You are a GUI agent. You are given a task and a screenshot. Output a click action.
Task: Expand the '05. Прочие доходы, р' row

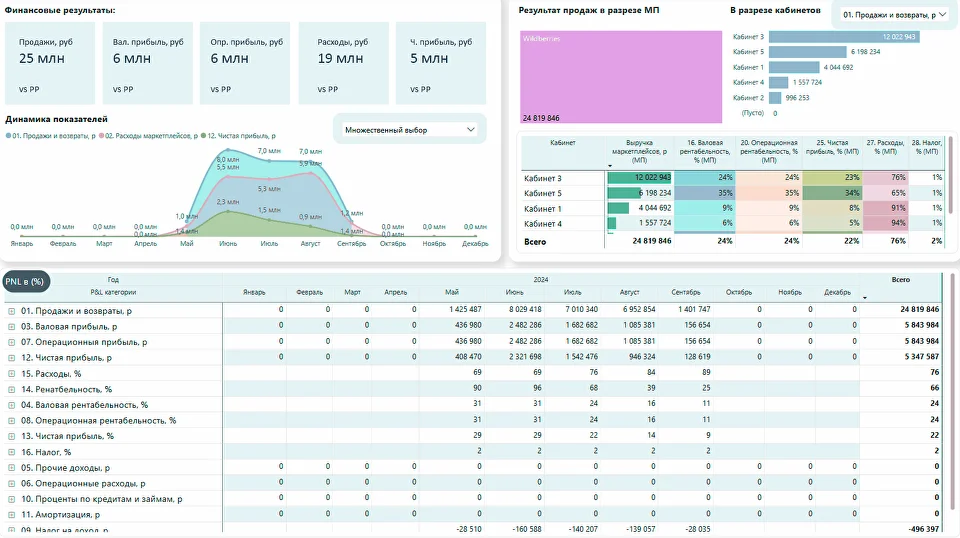12,467
